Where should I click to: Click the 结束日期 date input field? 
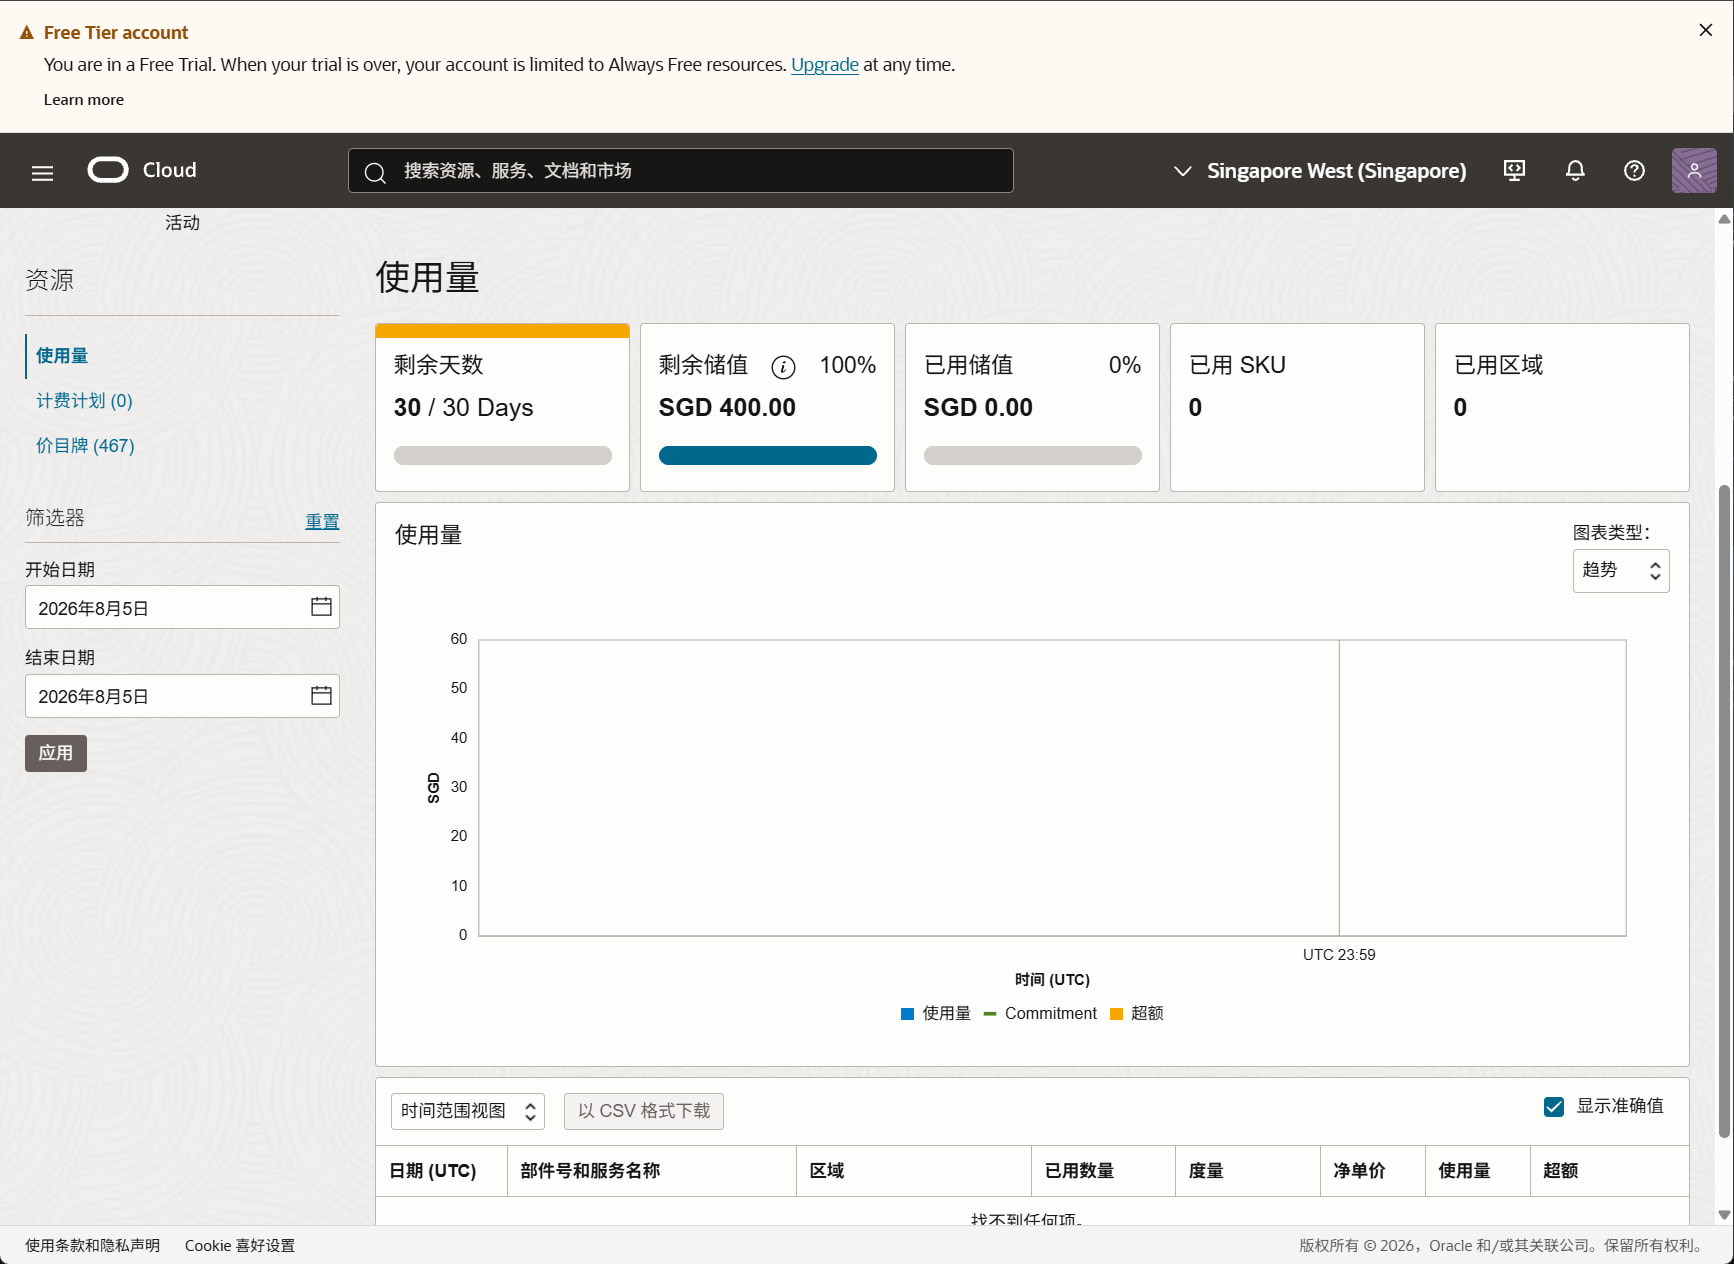click(x=182, y=695)
